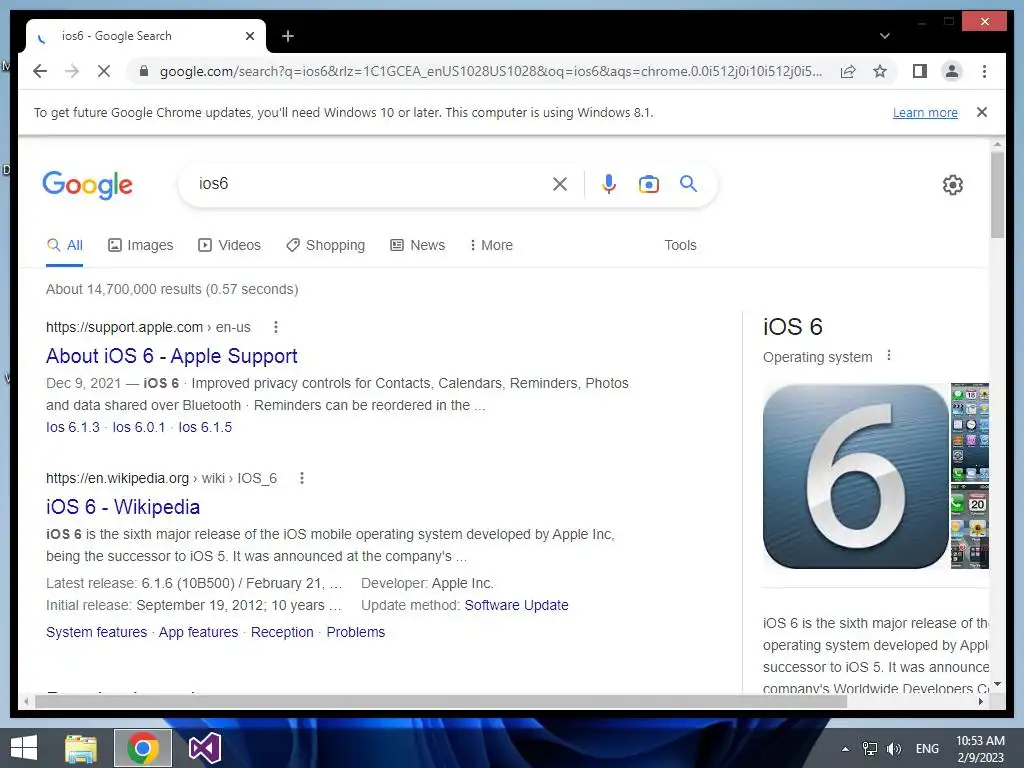Open iOS 6 home screen screenshot thumbnail
1024x768 pixels.
coord(970,433)
